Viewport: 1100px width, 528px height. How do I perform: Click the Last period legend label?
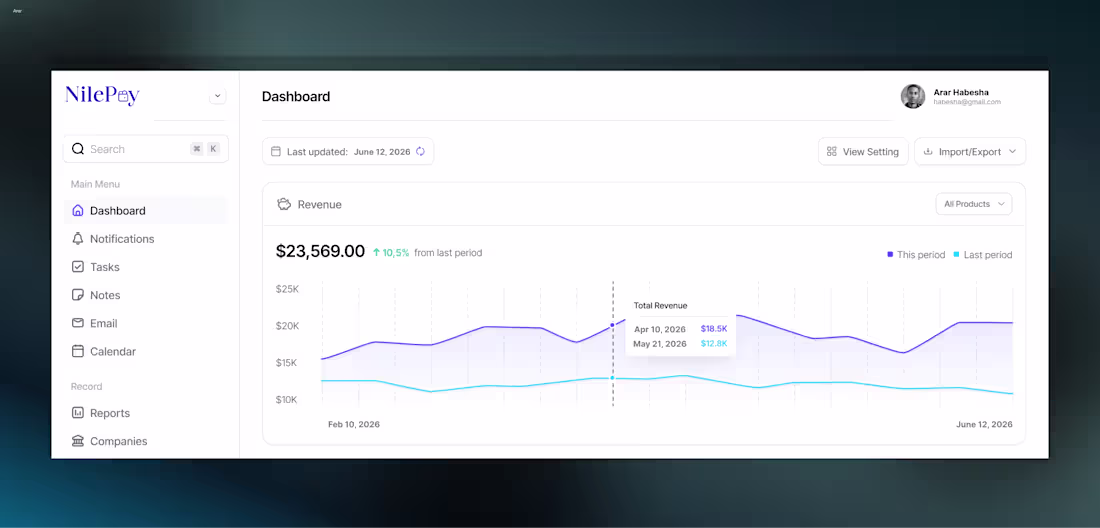[988, 255]
